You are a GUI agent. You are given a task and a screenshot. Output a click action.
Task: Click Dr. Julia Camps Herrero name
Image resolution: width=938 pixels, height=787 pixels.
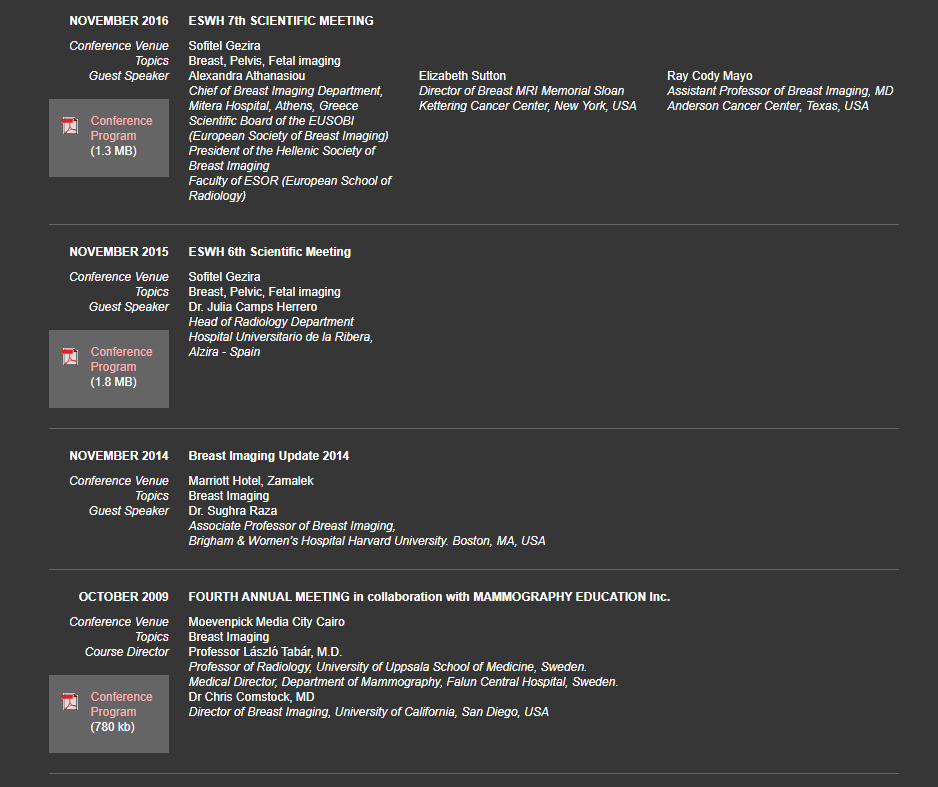pyautogui.click(x=252, y=307)
